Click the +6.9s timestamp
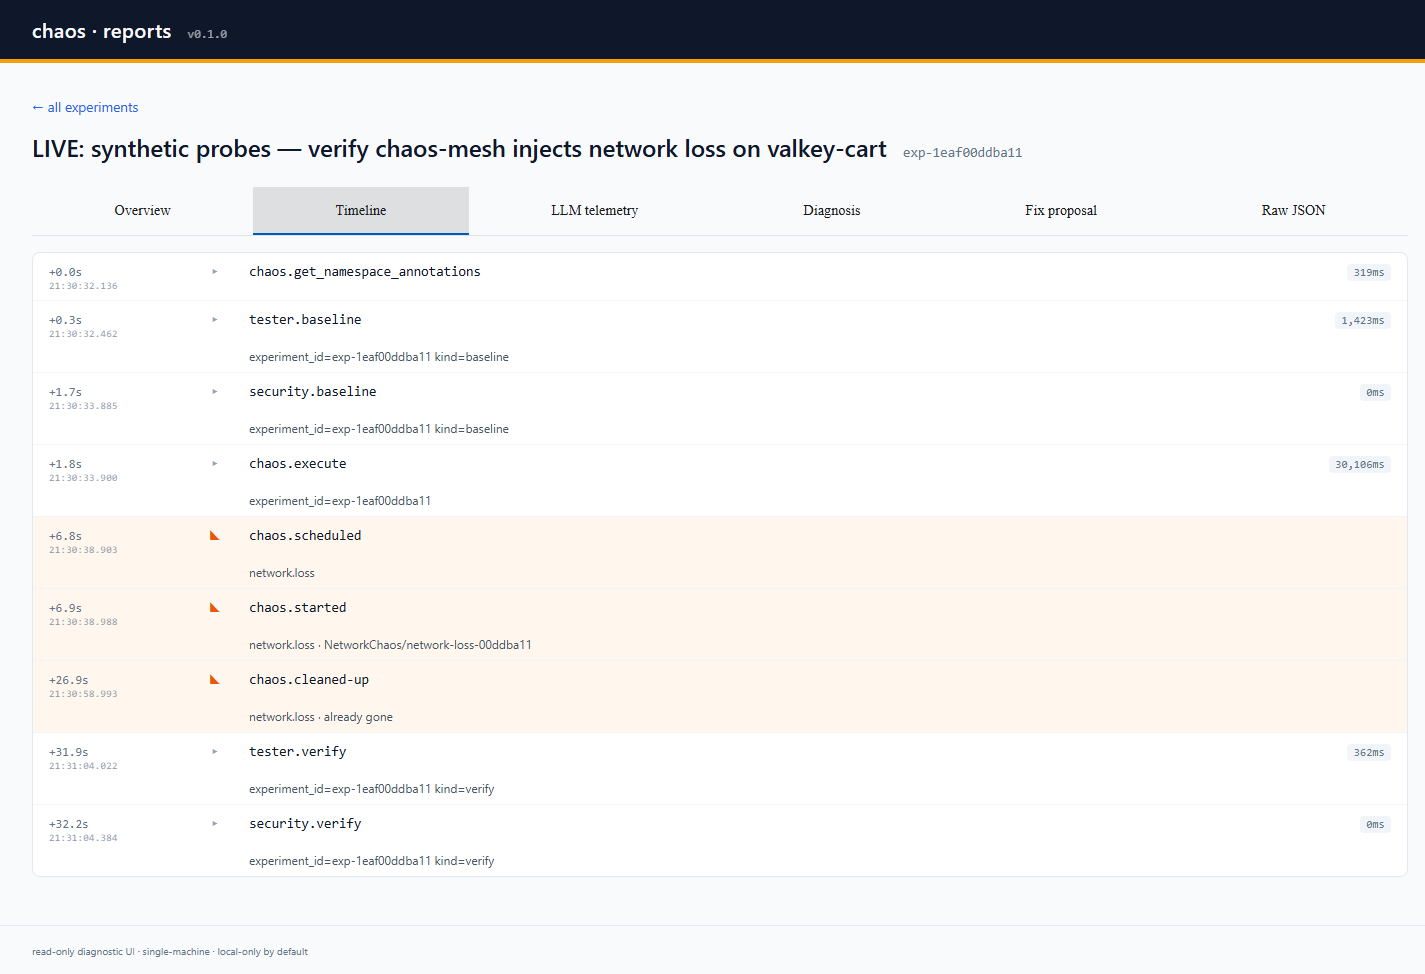Viewport: 1425px width, 974px height. (x=66, y=608)
